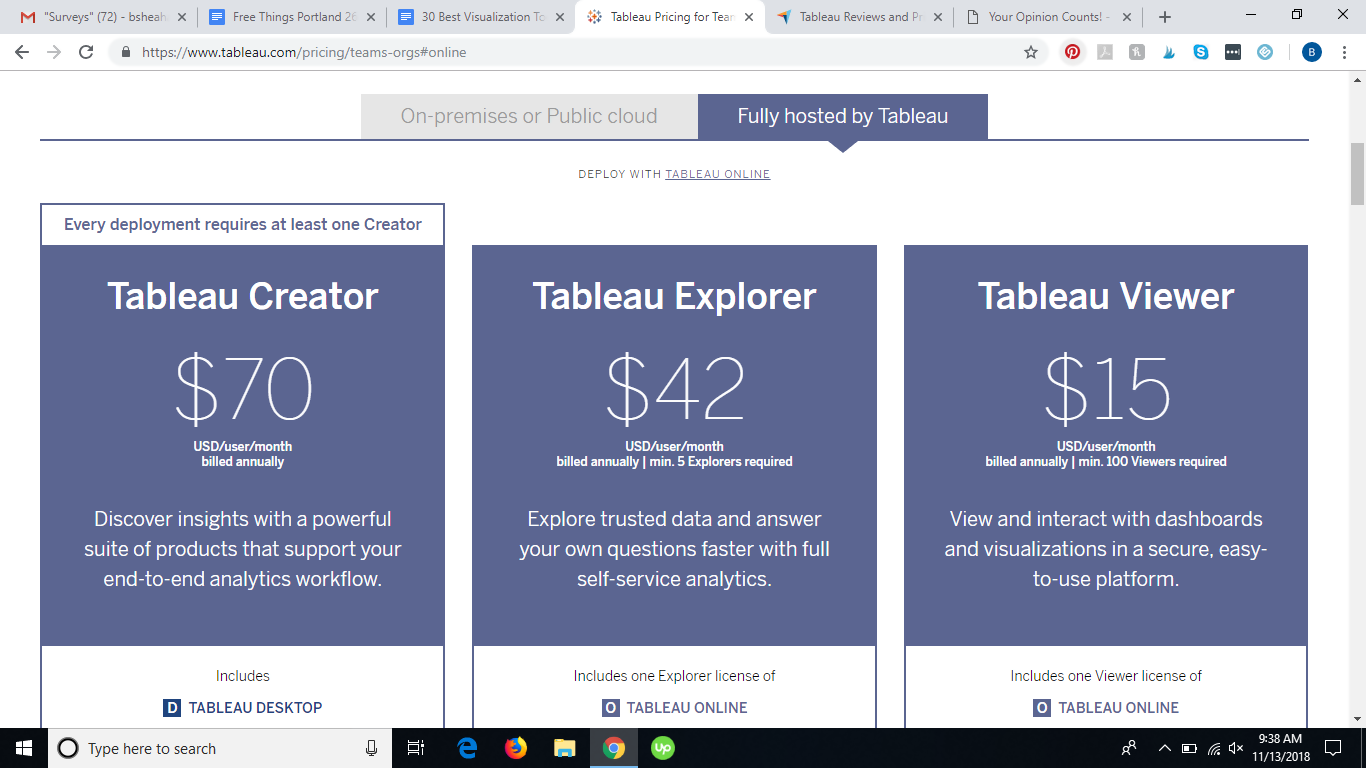Screen dimensions: 1366x768
Task: Open File Explorer from the taskbar
Action: point(565,748)
